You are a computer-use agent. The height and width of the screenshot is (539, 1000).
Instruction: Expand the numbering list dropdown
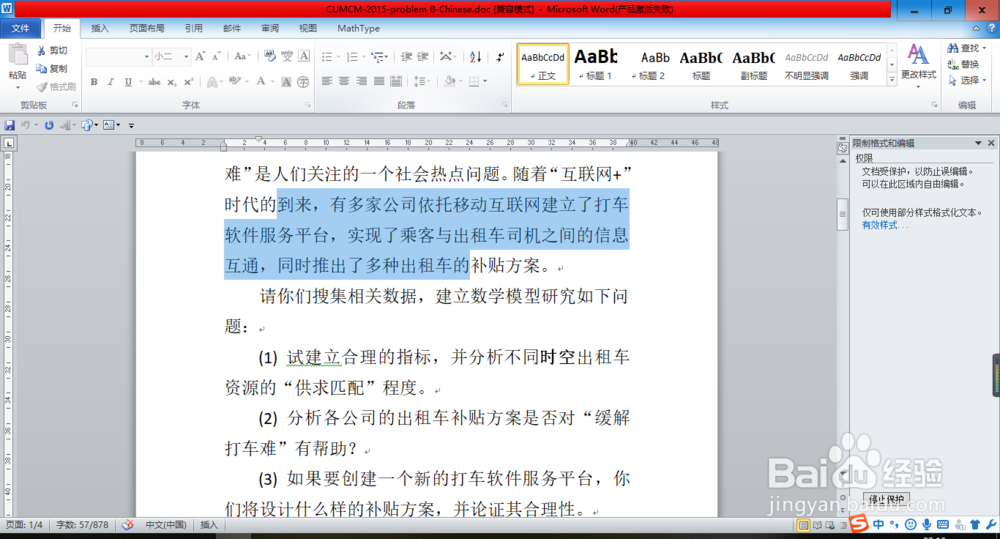point(364,57)
